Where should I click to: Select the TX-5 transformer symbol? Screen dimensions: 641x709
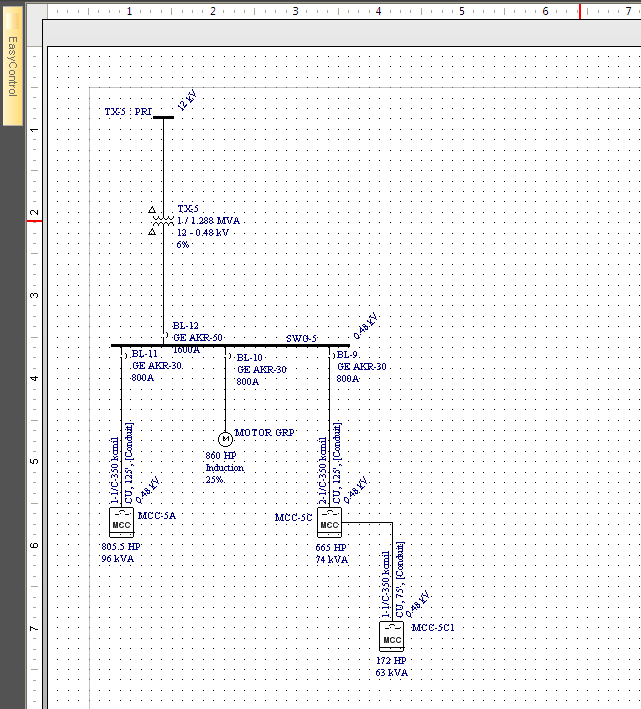162,222
